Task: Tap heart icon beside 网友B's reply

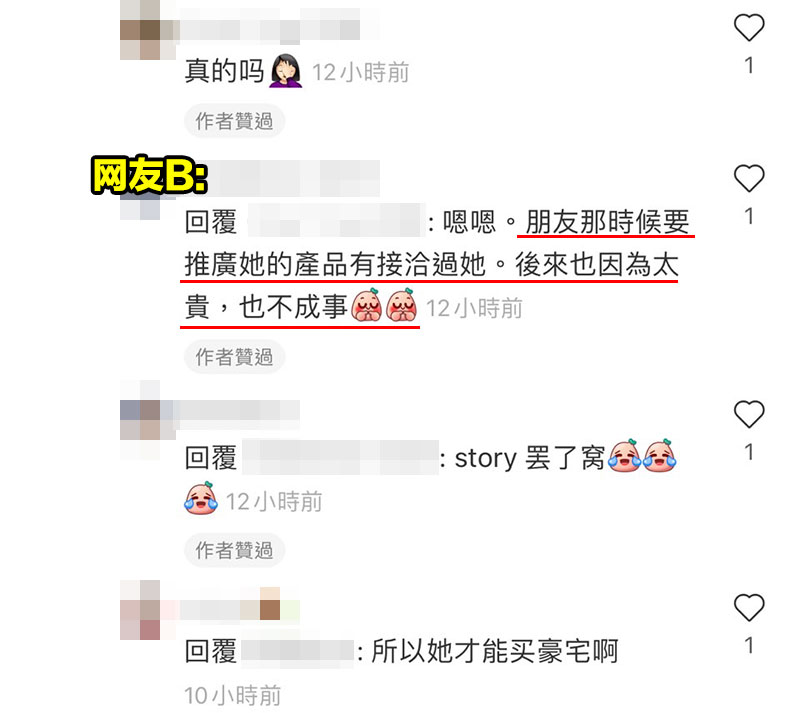Action: click(748, 179)
